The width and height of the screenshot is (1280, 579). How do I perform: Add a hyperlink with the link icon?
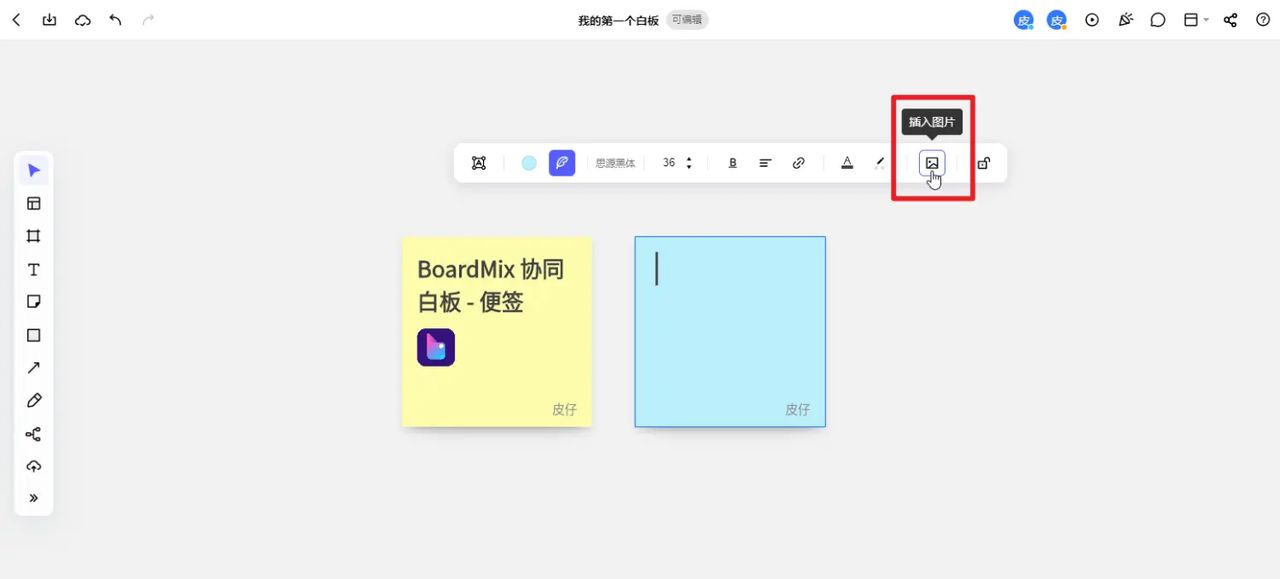click(x=798, y=163)
